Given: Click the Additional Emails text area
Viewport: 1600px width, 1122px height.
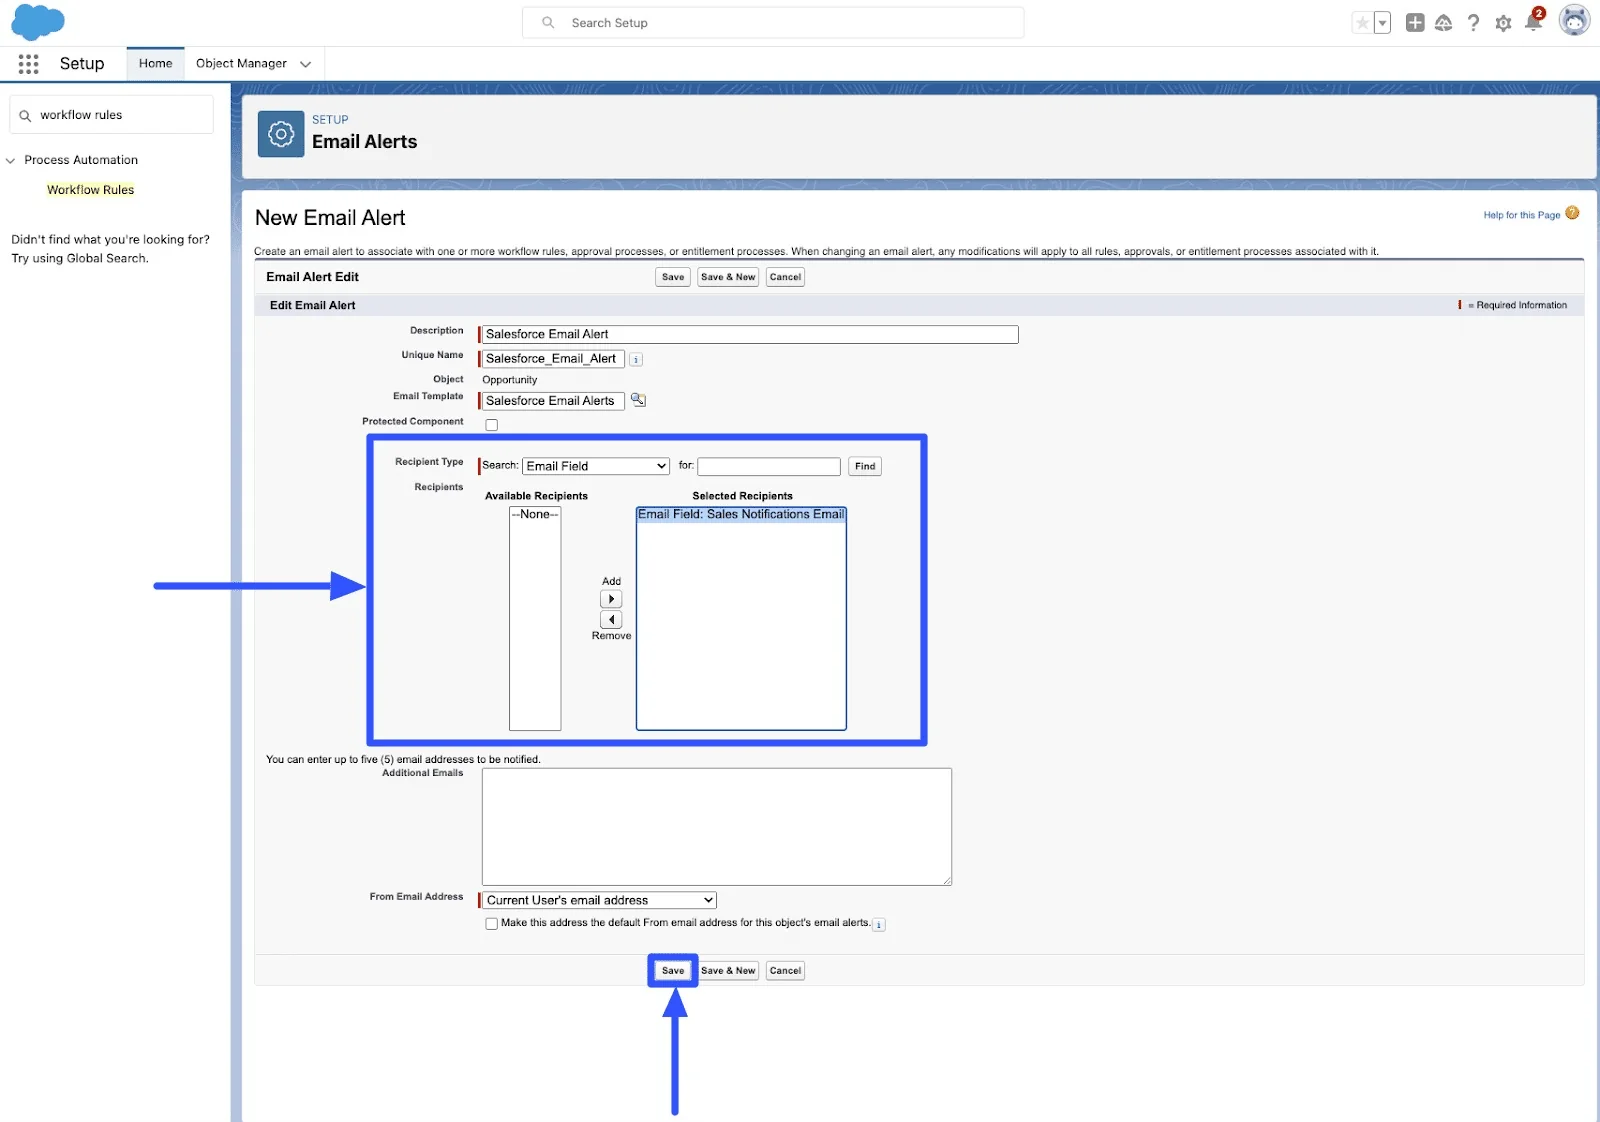Looking at the screenshot, I should pyautogui.click(x=717, y=827).
